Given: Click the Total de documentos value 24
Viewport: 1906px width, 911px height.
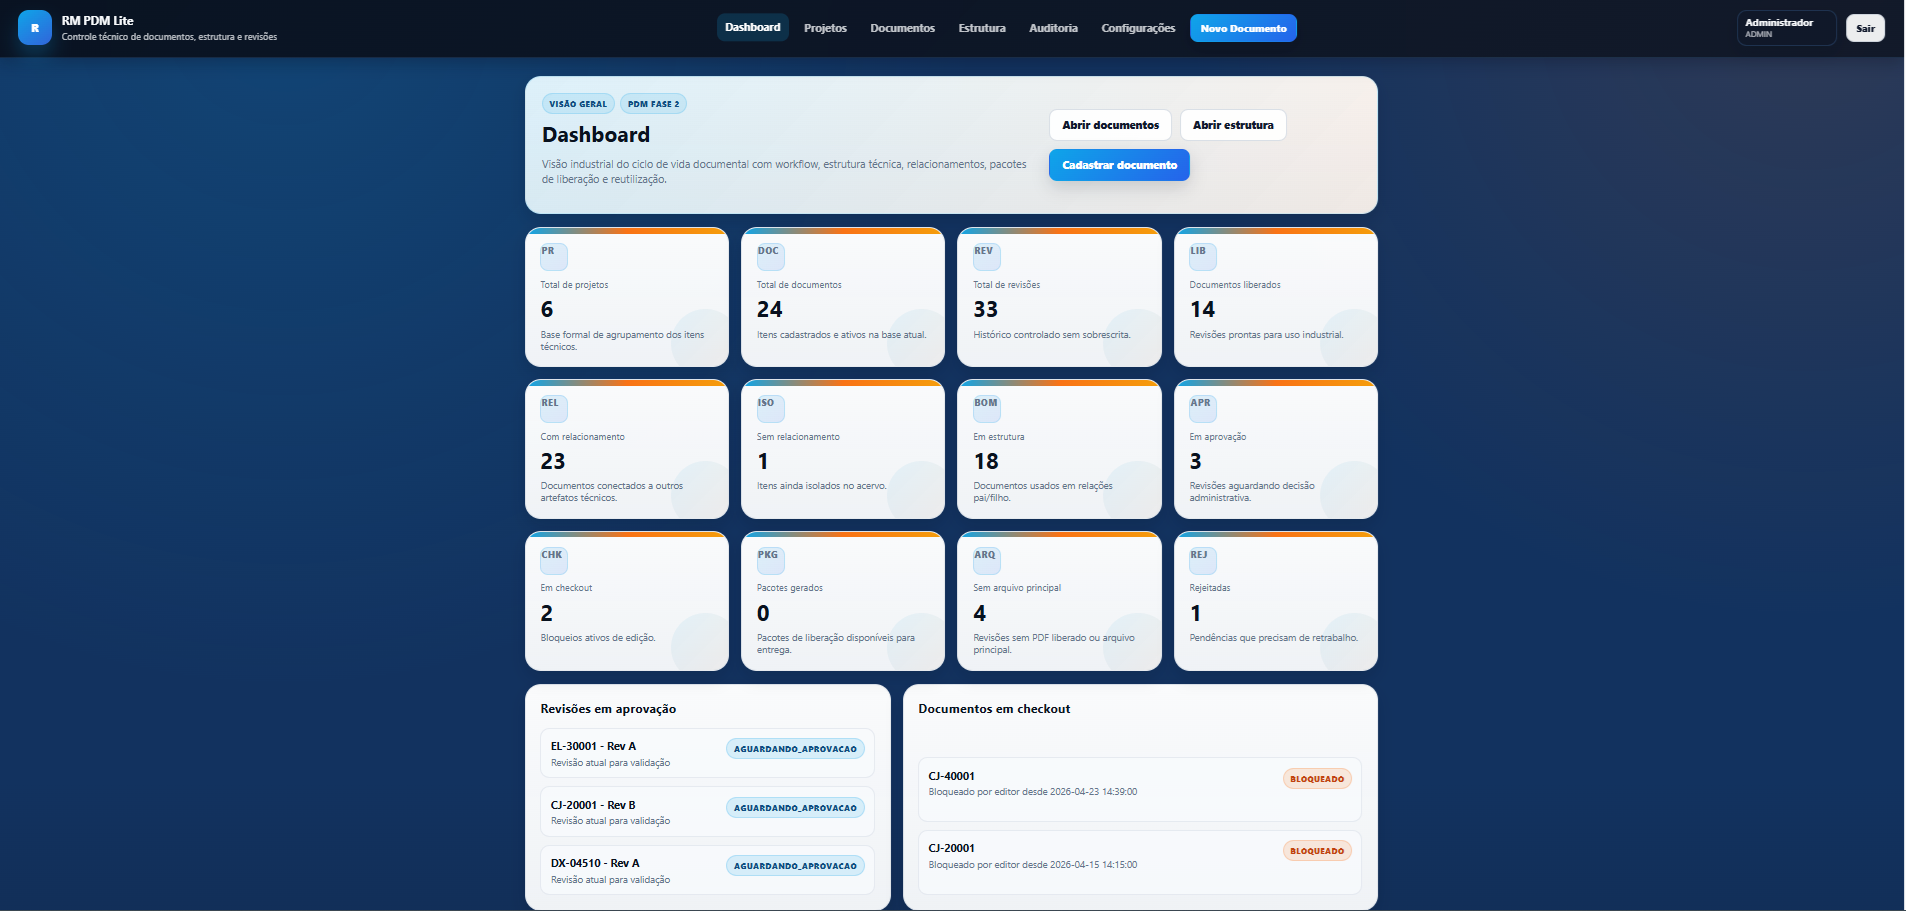Looking at the screenshot, I should pos(770,310).
